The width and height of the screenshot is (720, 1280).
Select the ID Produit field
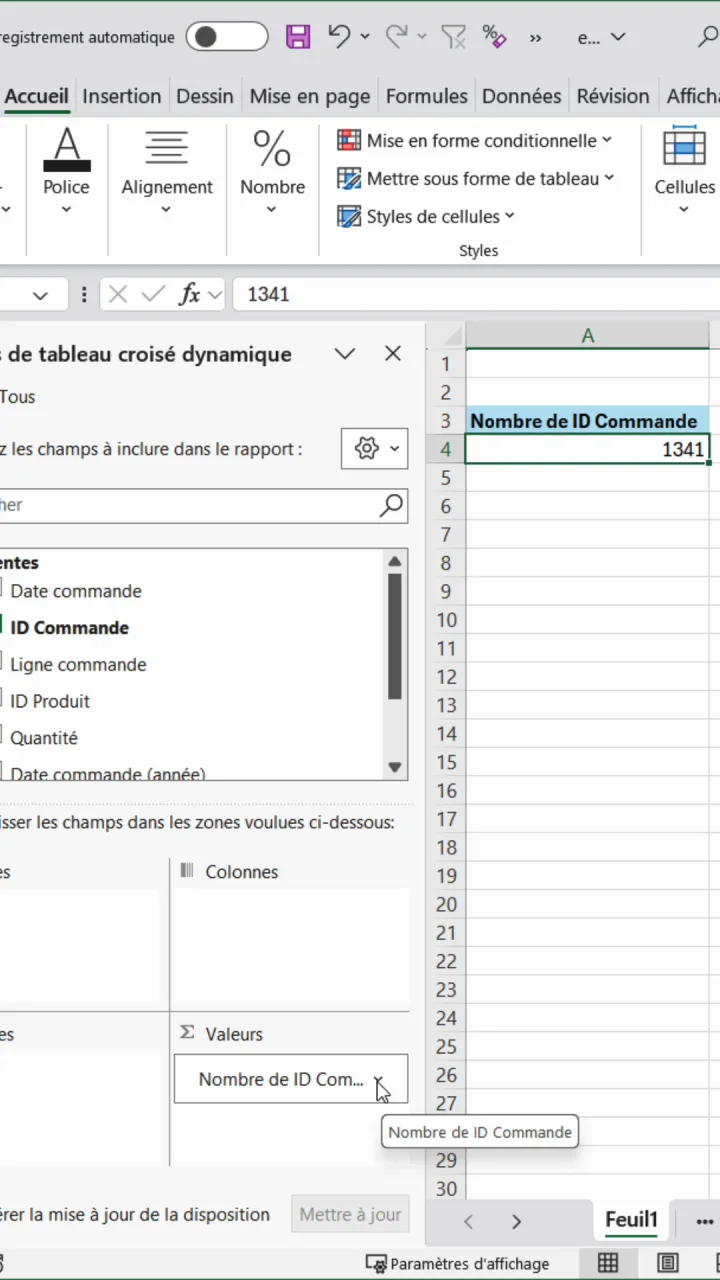50,702
